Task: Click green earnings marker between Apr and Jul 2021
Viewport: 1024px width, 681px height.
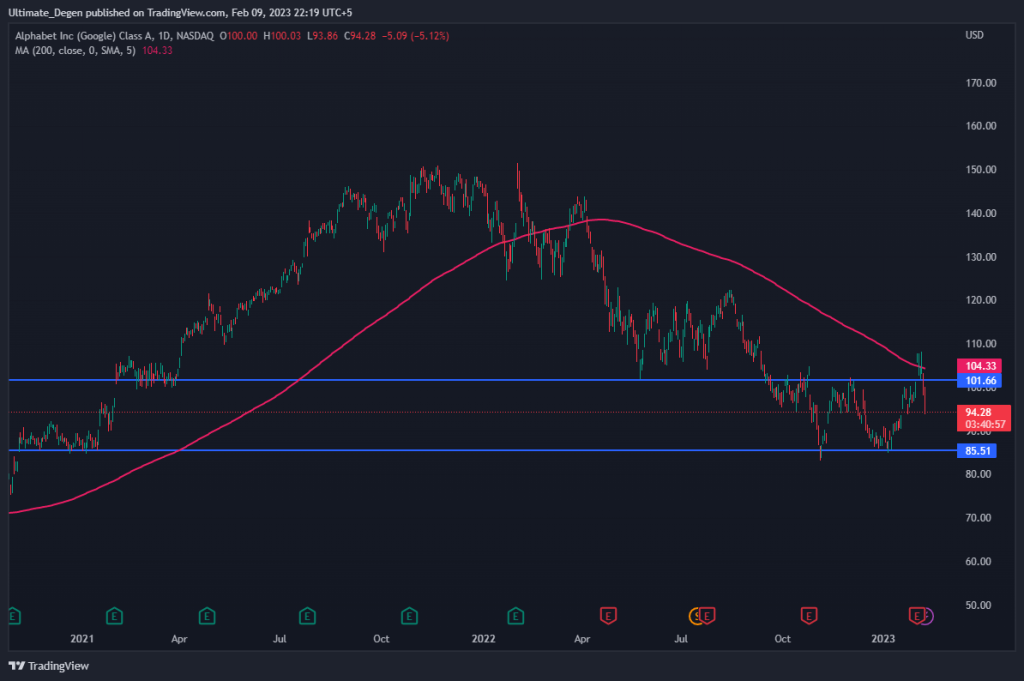Action: click(x=207, y=616)
